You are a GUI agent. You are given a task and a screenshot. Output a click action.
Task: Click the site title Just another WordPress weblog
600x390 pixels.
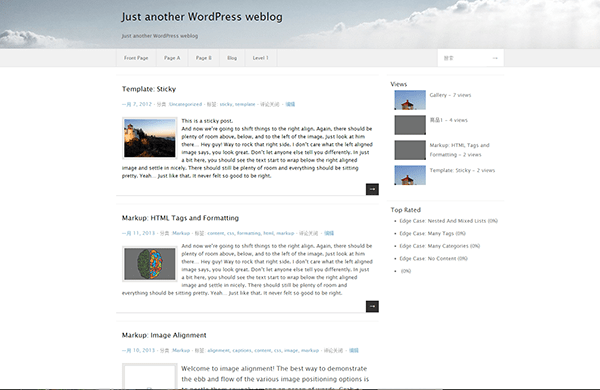(202, 17)
